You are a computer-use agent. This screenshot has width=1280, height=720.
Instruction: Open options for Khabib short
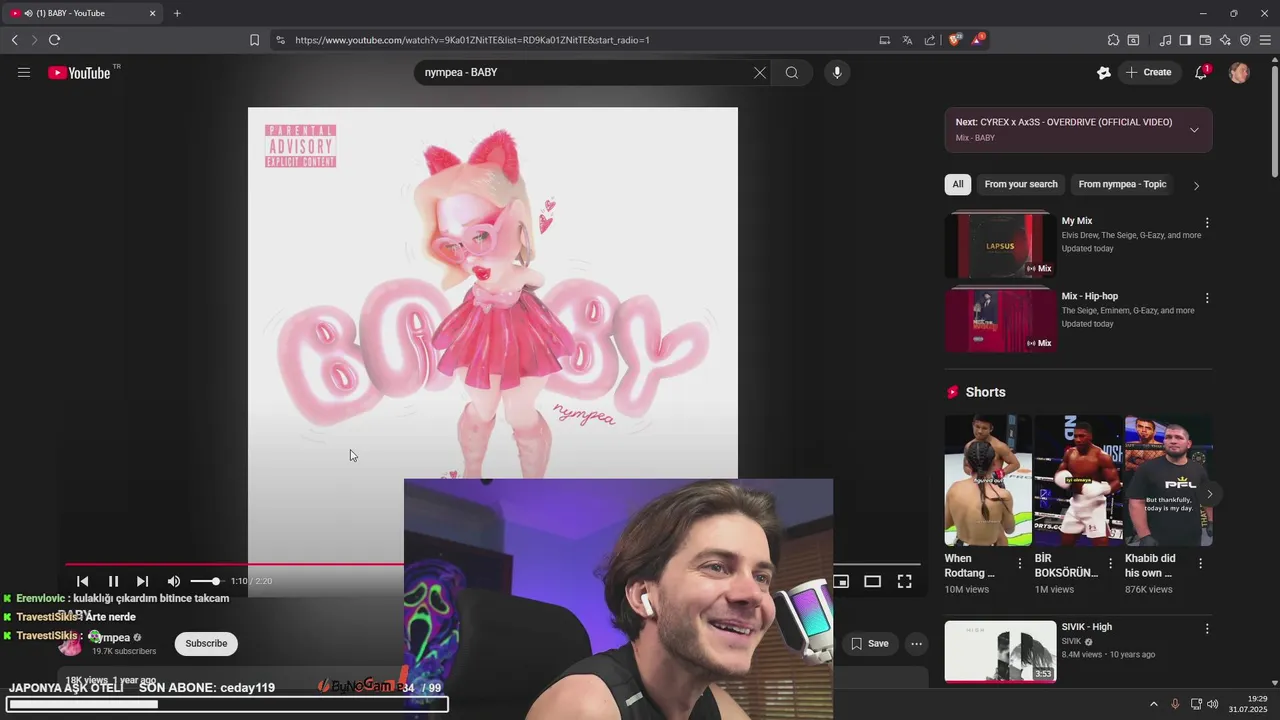pyautogui.click(x=1200, y=564)
